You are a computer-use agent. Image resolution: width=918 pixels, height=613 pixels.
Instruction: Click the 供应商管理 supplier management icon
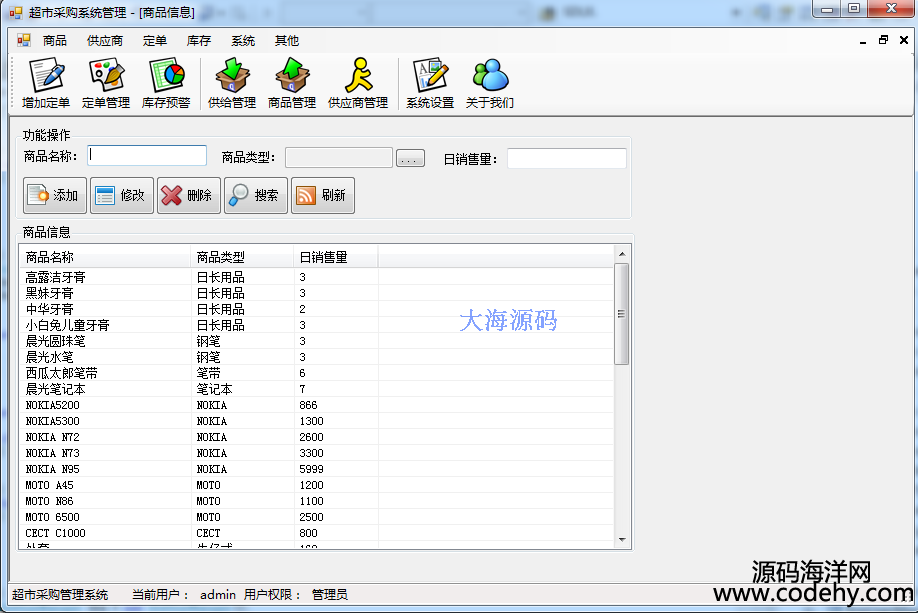(358, 83)
